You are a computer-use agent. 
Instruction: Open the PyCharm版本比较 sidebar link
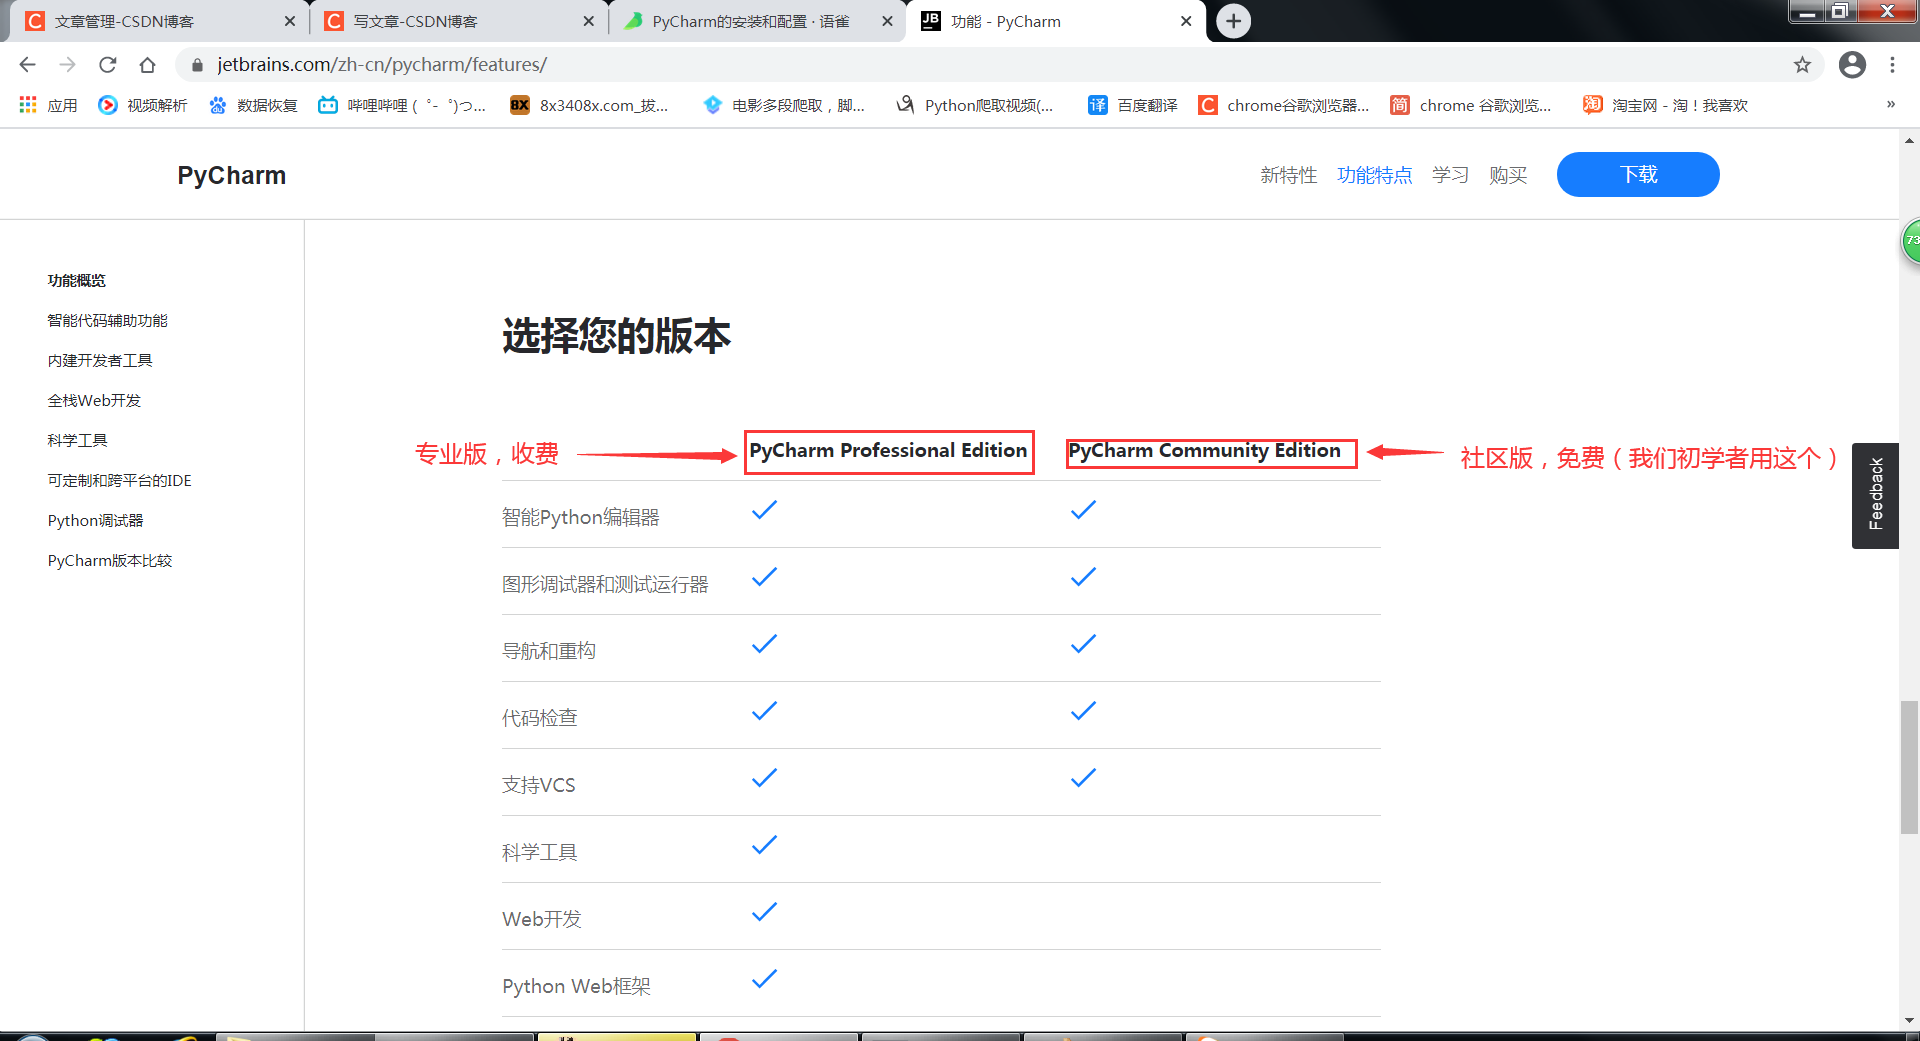tap(110, 560)
